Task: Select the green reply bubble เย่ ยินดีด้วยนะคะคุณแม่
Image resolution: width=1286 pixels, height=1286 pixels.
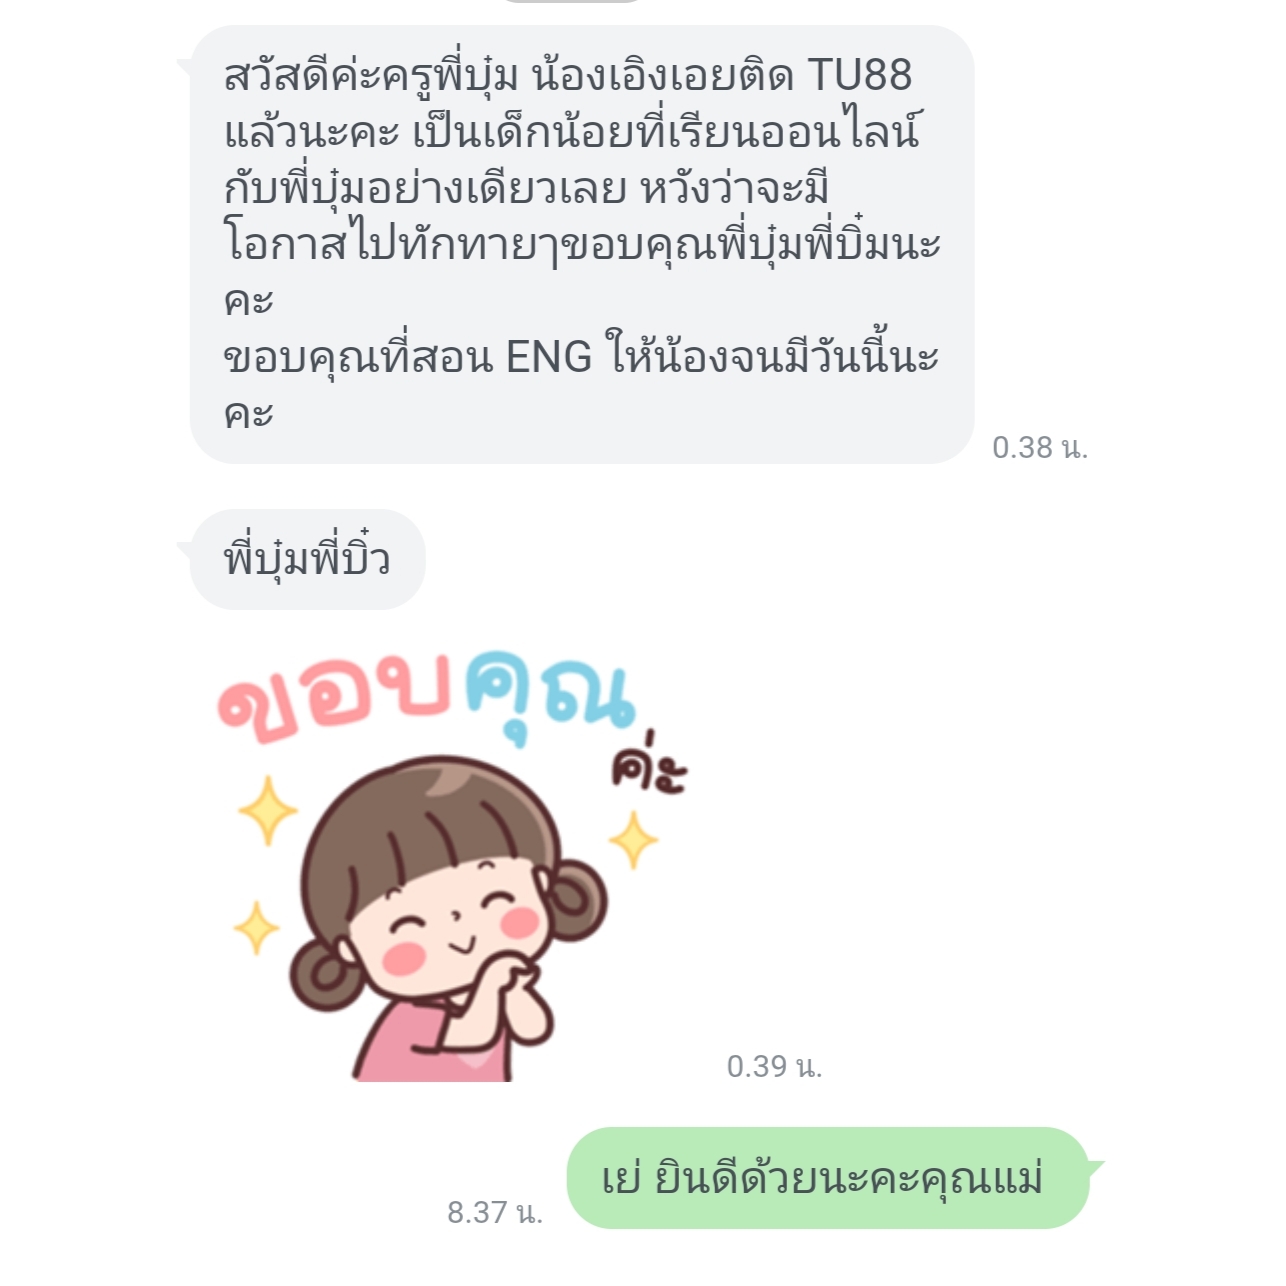Action: [x=828, y=1178]
